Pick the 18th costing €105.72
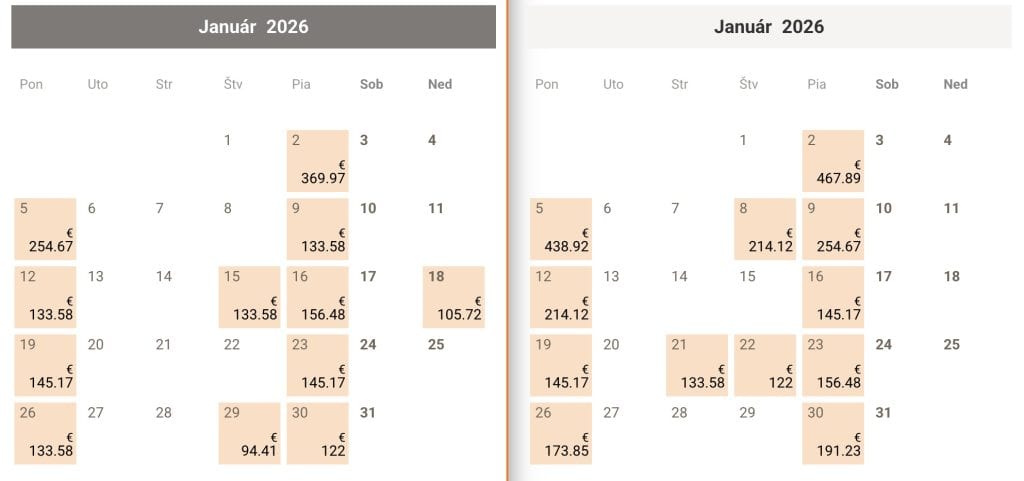Screen dimensions: 1024x481 (454, 297)
